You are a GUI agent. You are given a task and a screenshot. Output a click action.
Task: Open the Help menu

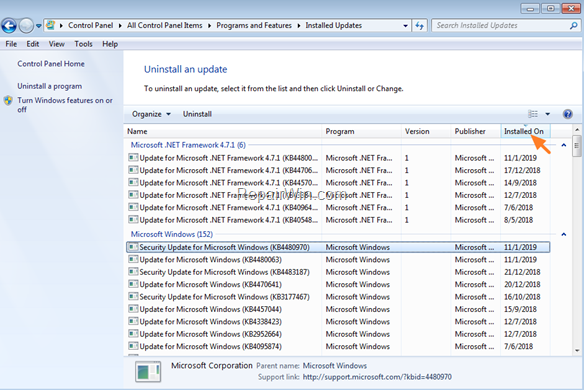coord(110,44)
